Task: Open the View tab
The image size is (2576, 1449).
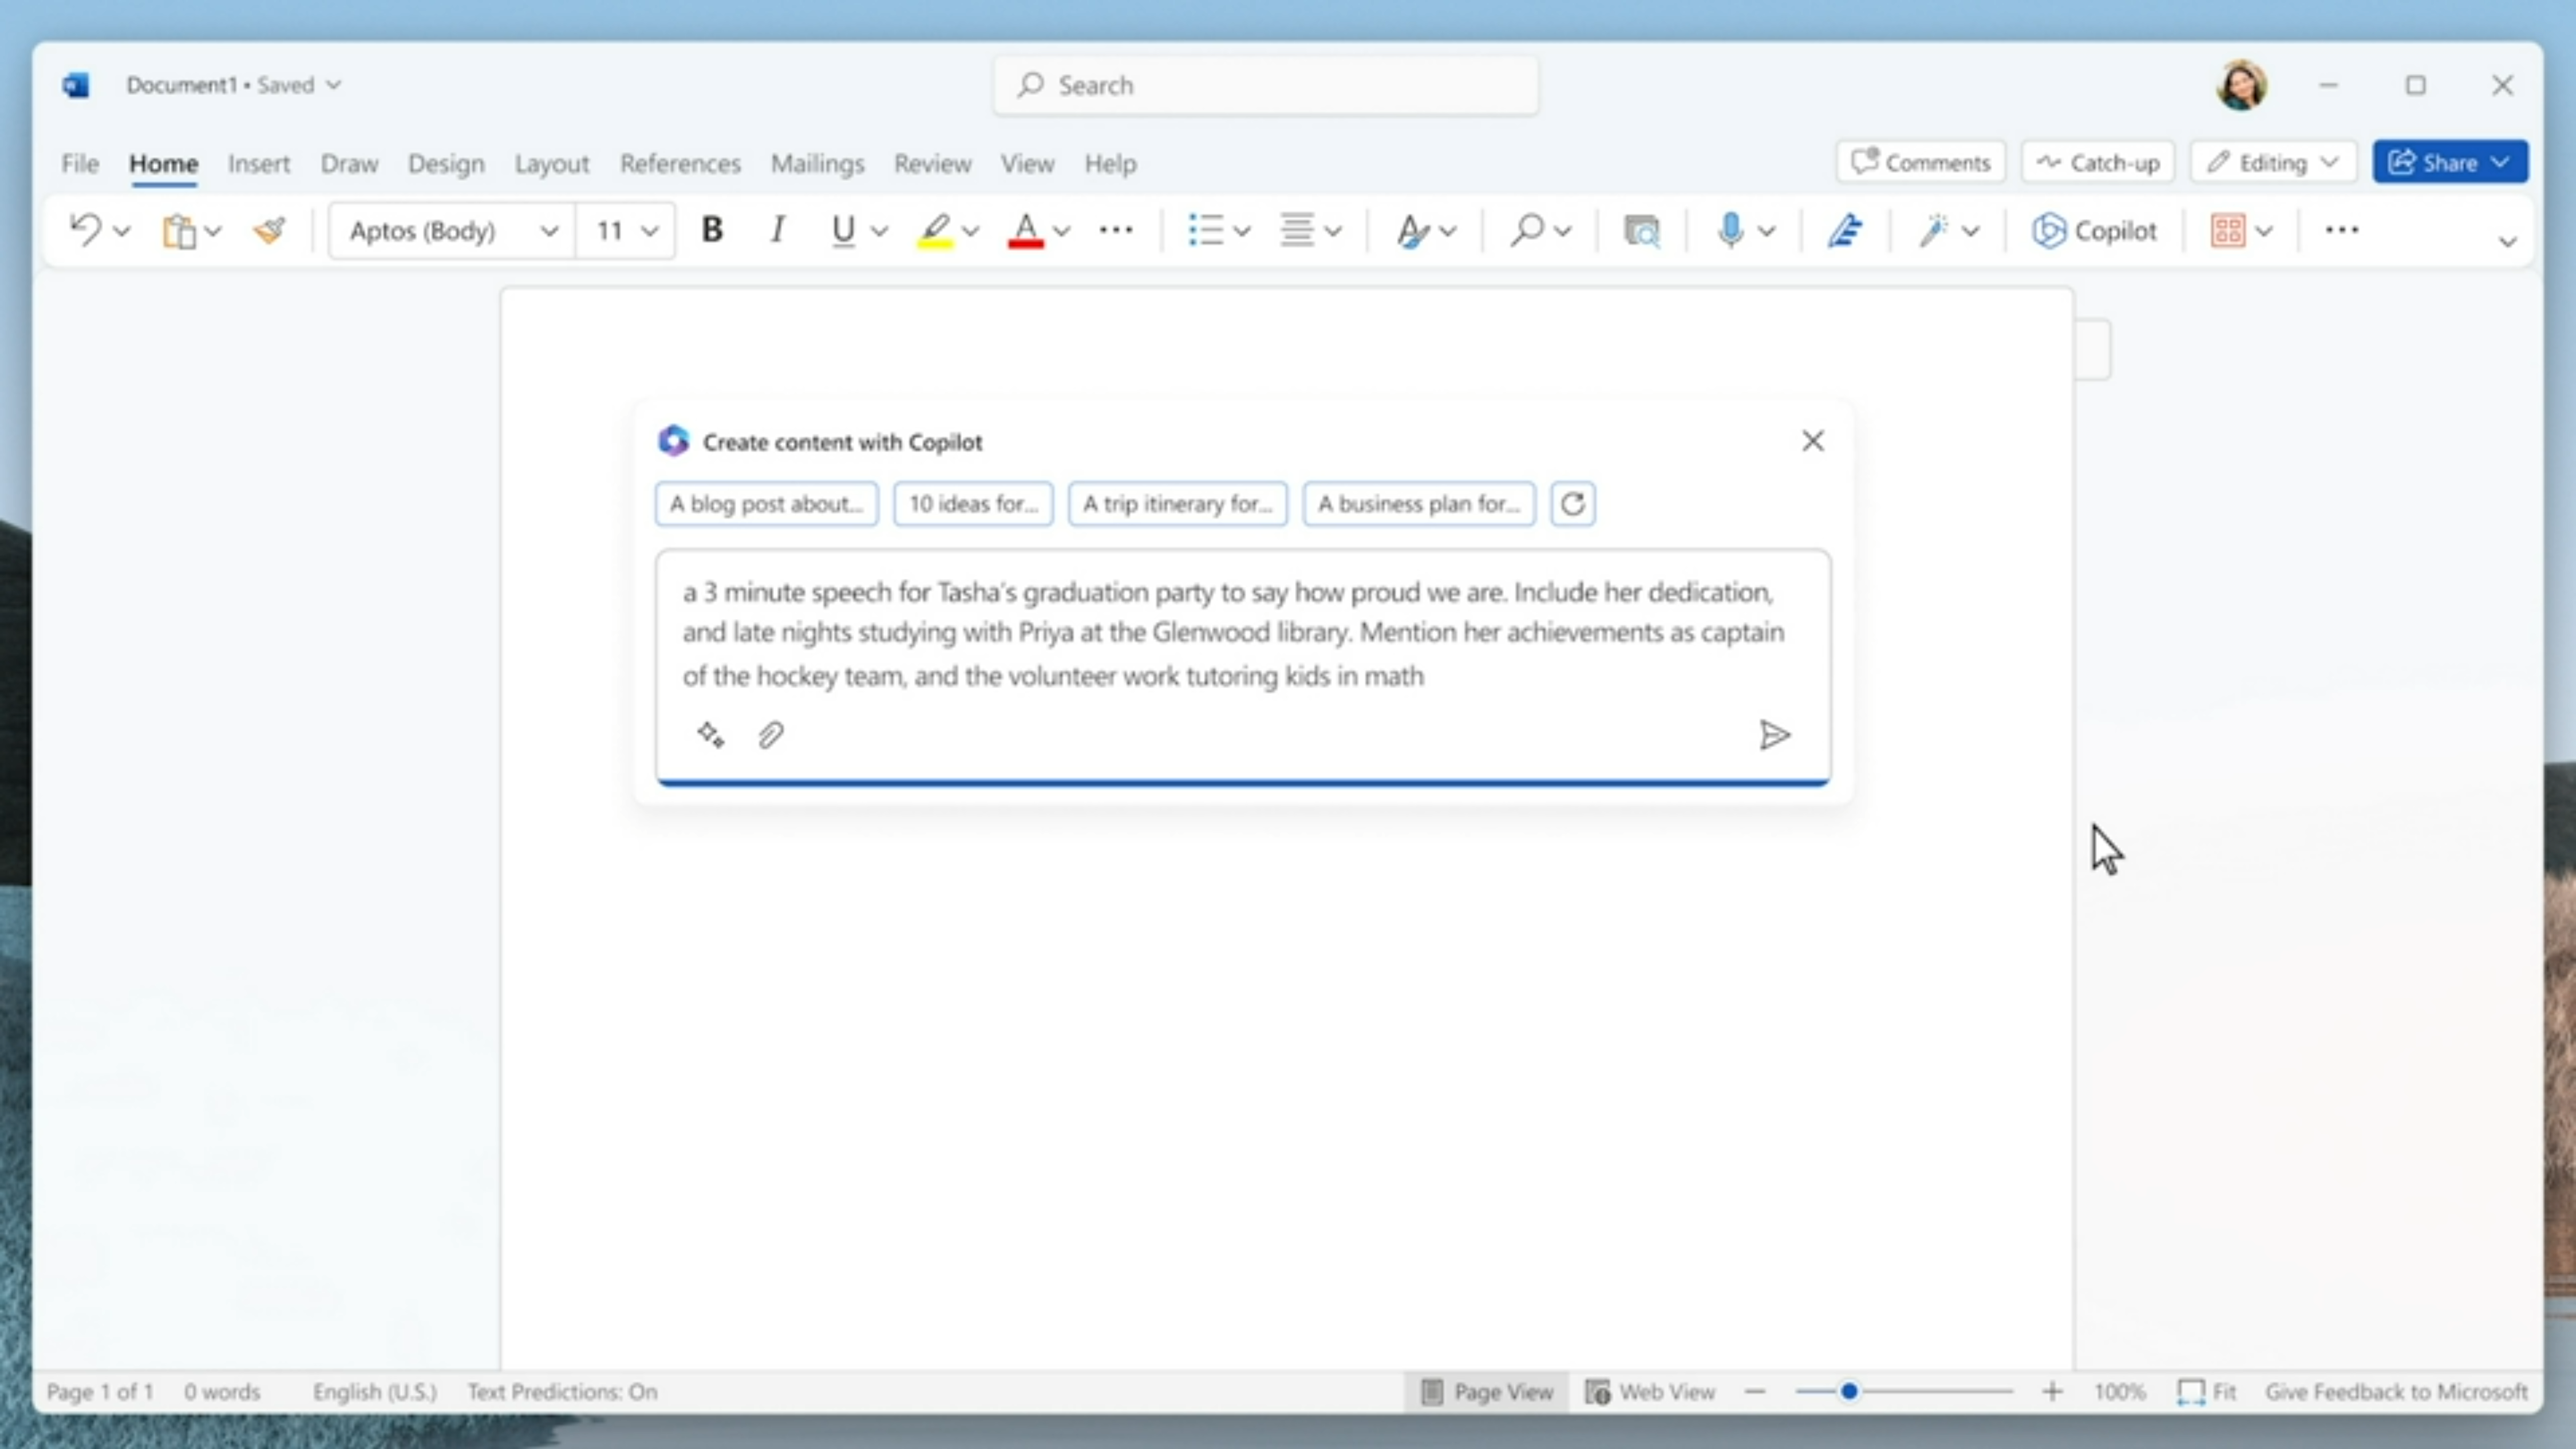Action: click(x=1027, y=163)
